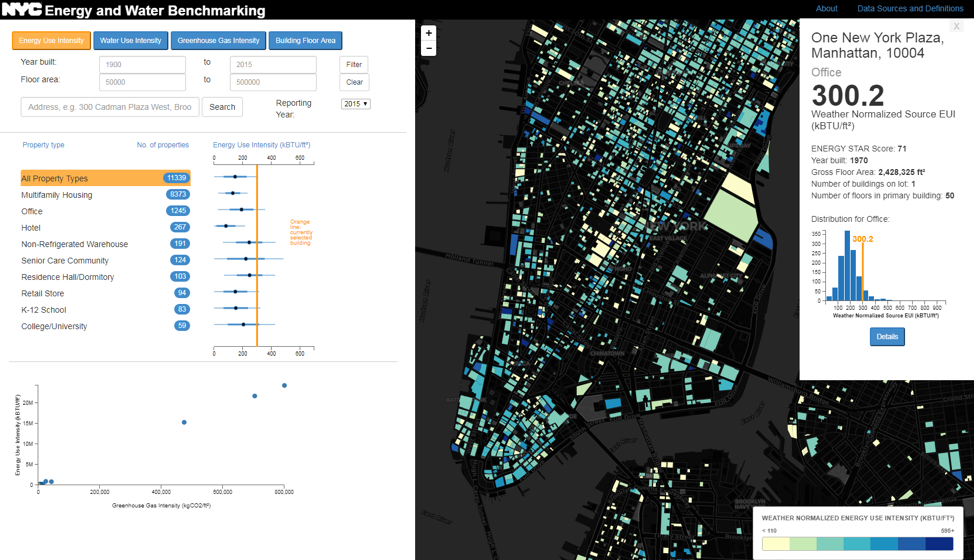Click the highest scatter plot point

point(284,386)
